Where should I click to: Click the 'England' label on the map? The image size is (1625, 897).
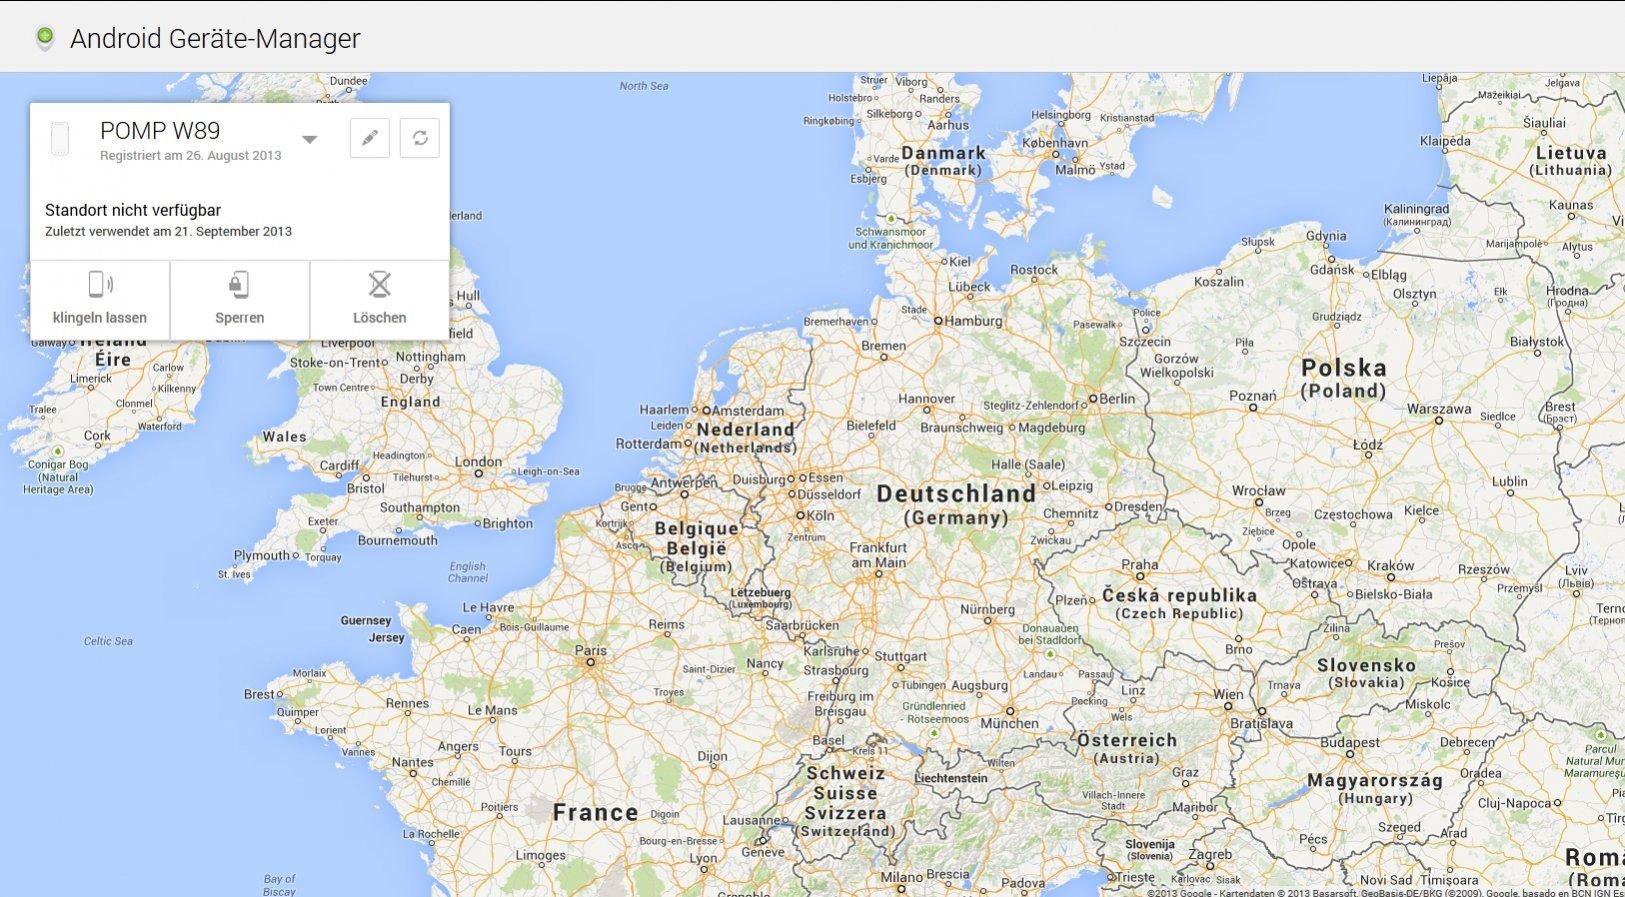[410, 401]
